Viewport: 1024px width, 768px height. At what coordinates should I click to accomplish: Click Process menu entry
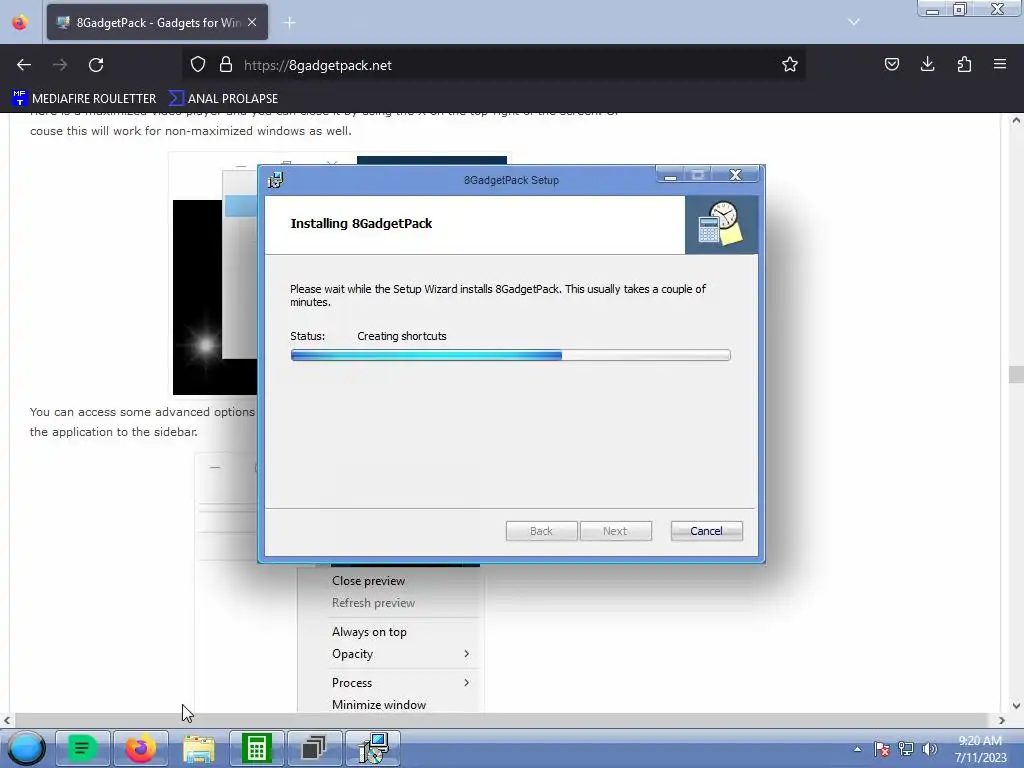pyautogui.click(x=351, y=682)
